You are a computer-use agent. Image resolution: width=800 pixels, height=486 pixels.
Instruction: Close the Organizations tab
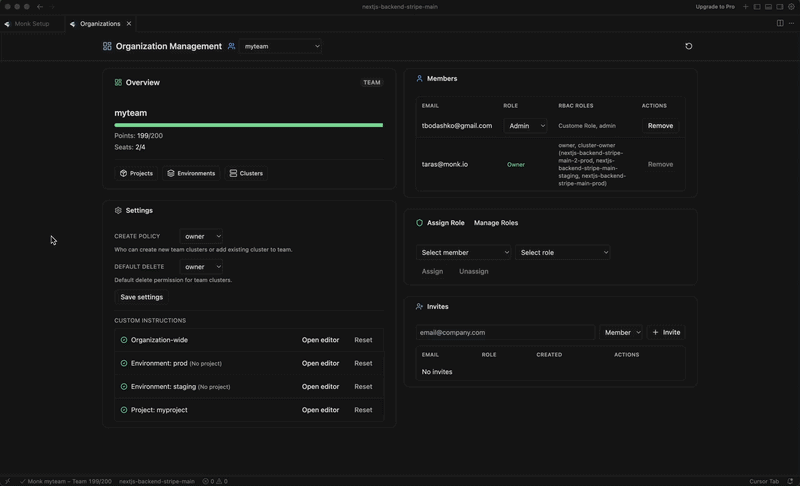(129, 23)
